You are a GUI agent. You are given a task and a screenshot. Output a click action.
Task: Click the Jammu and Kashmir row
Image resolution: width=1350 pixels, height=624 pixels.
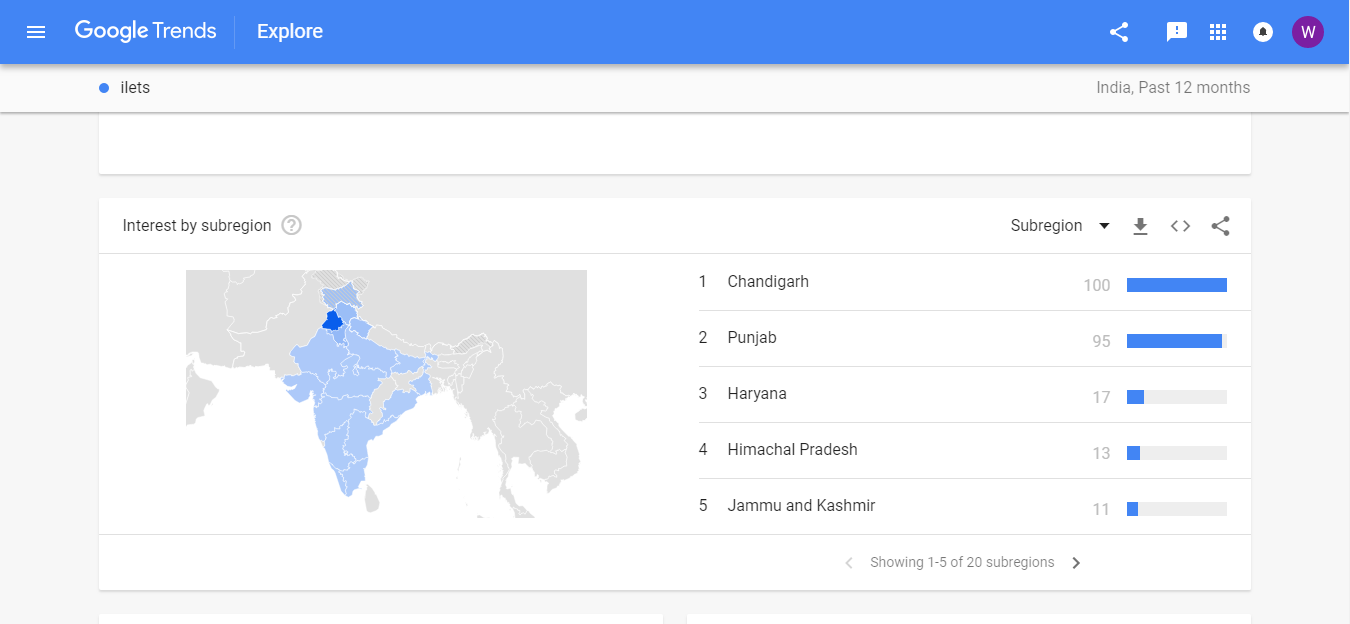pyautogui.click(x=801, y=506)
